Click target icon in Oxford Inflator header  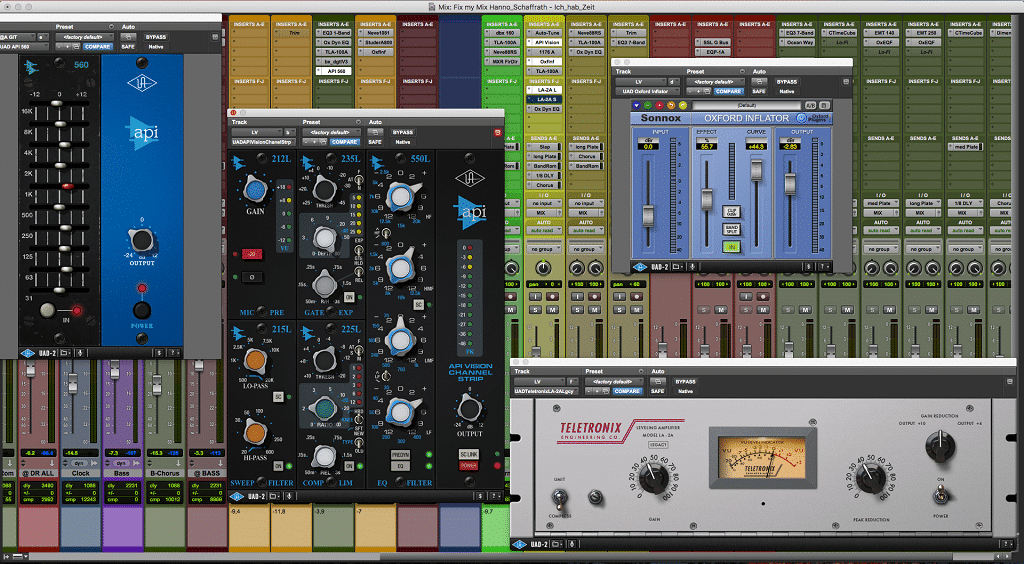(846, 82)
